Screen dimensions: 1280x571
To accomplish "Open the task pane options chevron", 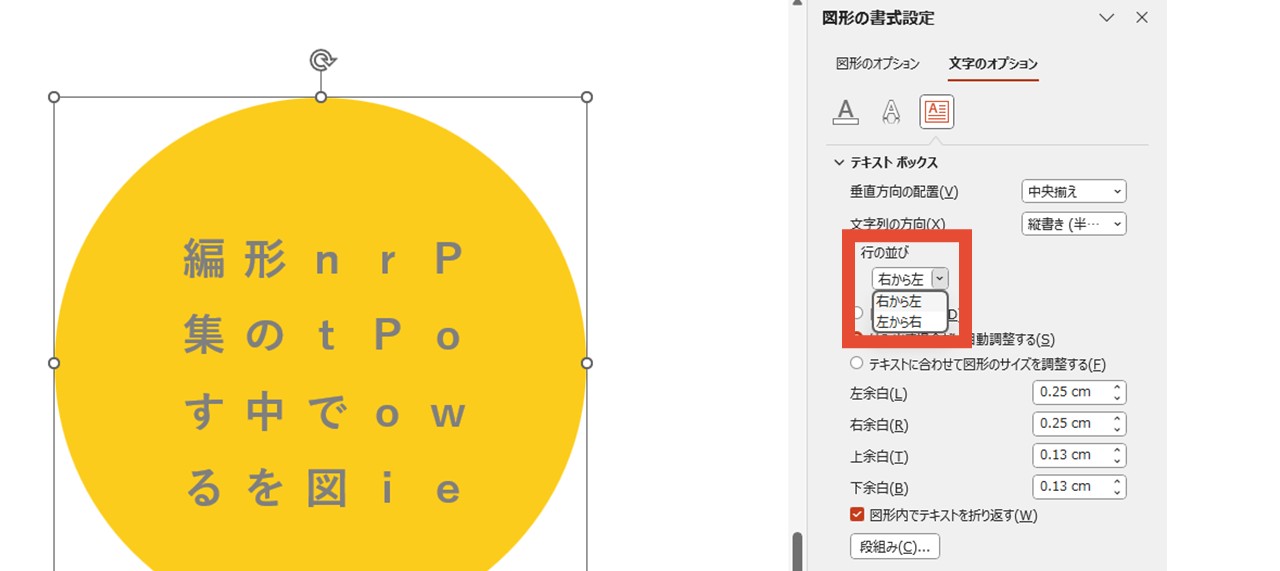I will [1106, 18].
